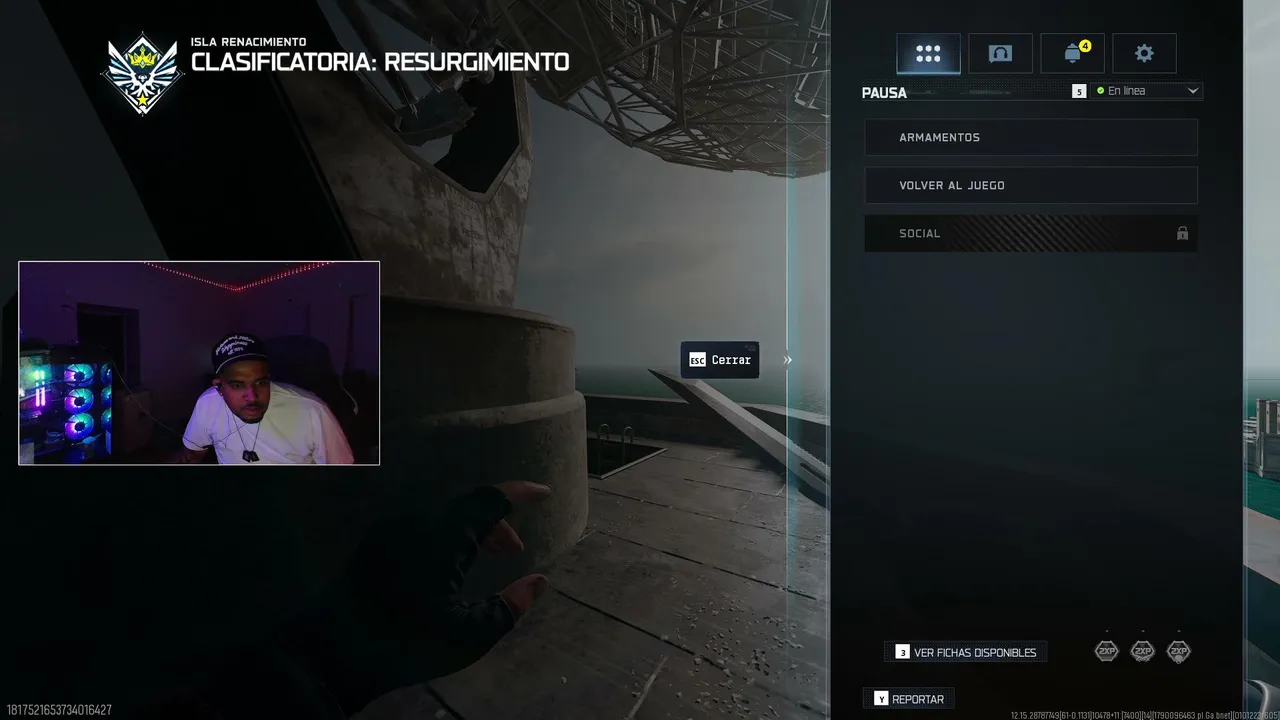
Task: Click the Clasificatoria: Resurgimiento title
Action: click(380, 62)
